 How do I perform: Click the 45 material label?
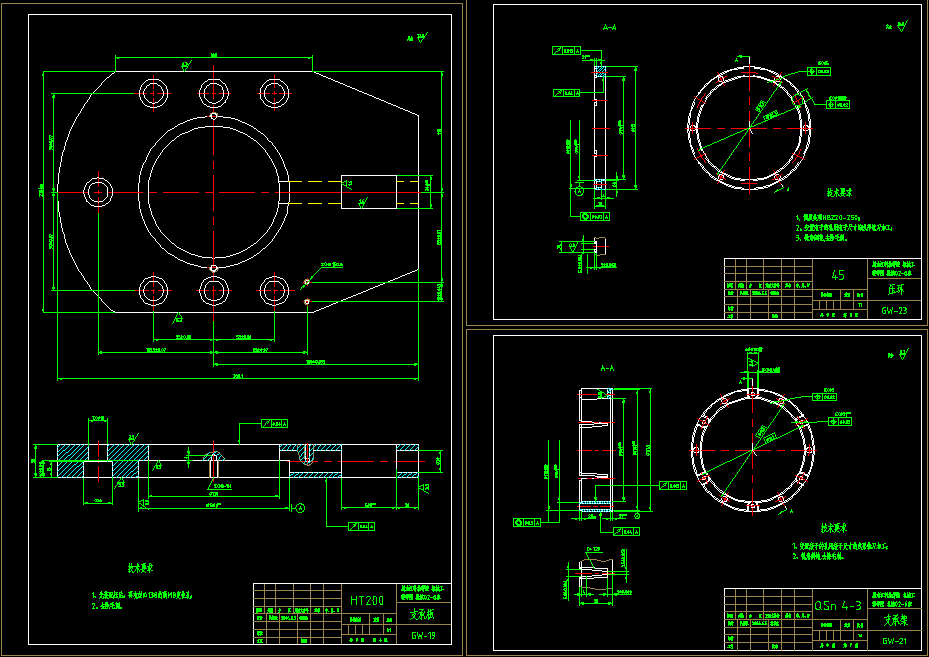[838, 275]
